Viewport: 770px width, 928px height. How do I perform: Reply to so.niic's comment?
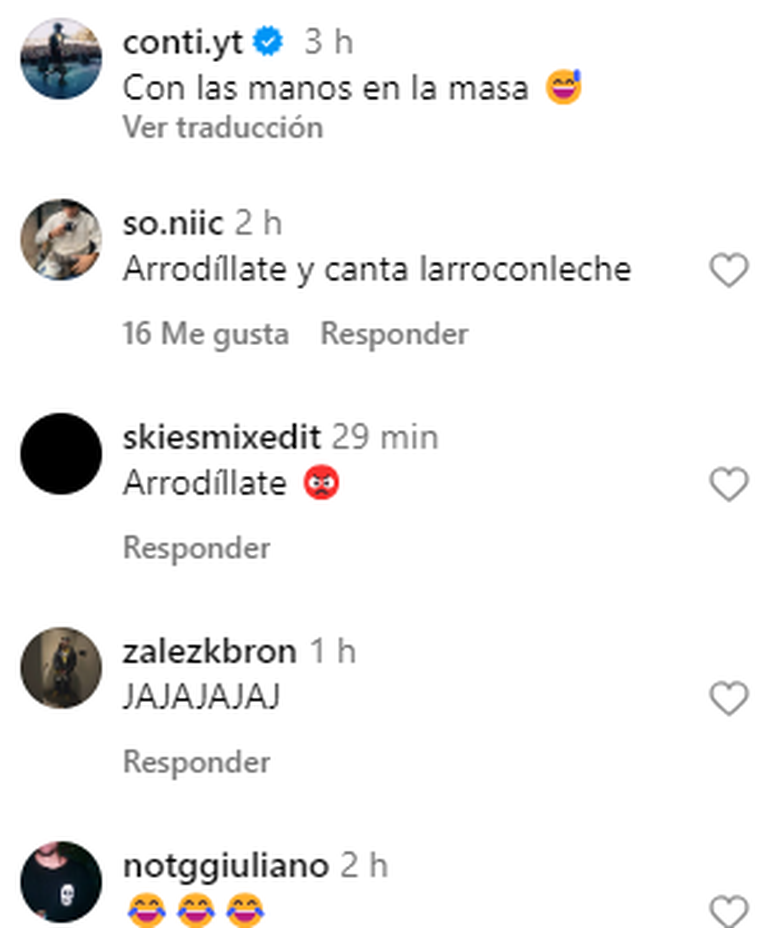394,334
